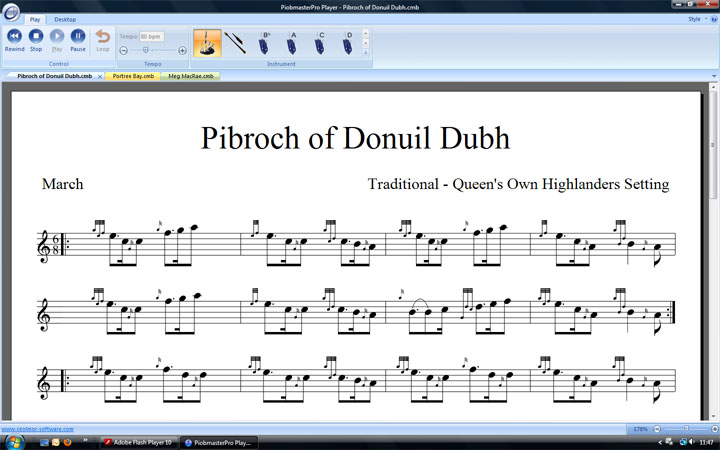This screenshot has width=720, height=450.
Task: Click the Rewind playback button
Action: pos(15,37)
